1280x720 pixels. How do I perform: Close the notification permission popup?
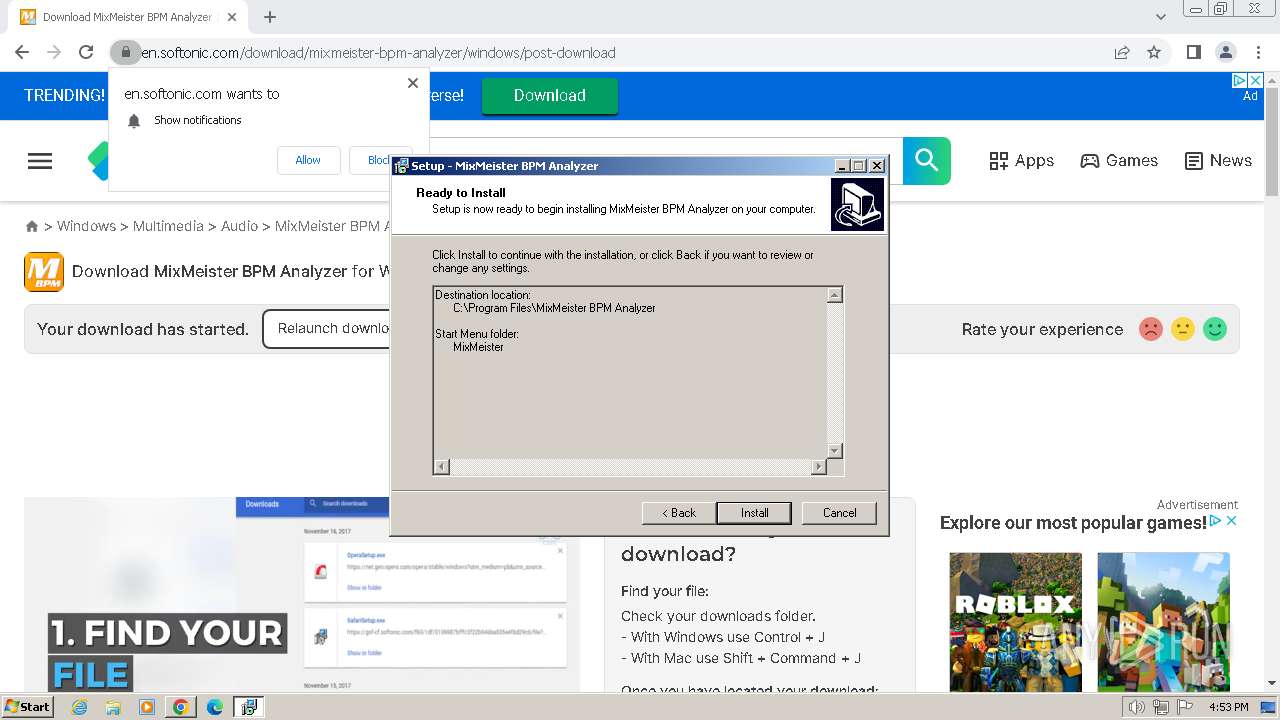coord(413,83)
